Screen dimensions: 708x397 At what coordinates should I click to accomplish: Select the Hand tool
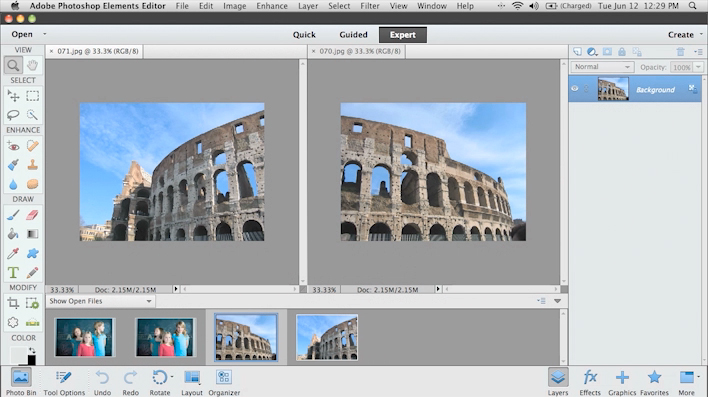(32, 65)
